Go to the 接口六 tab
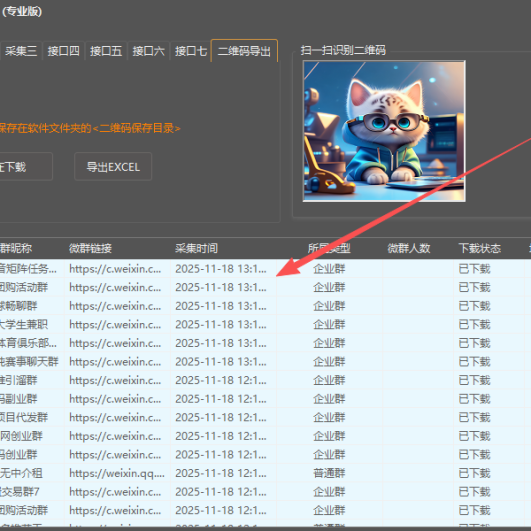Screen dimensions: 531x531 [148, 51]
